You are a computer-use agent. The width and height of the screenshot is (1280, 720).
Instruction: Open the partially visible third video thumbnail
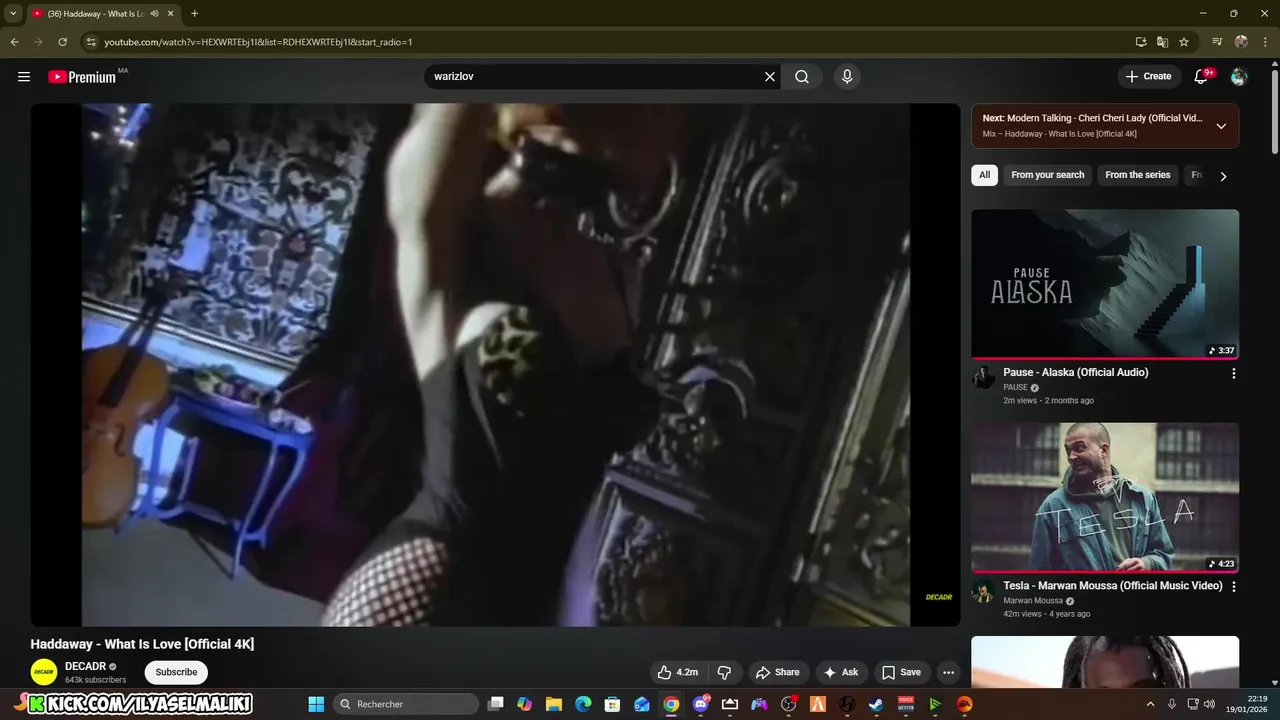[1105, 662]
